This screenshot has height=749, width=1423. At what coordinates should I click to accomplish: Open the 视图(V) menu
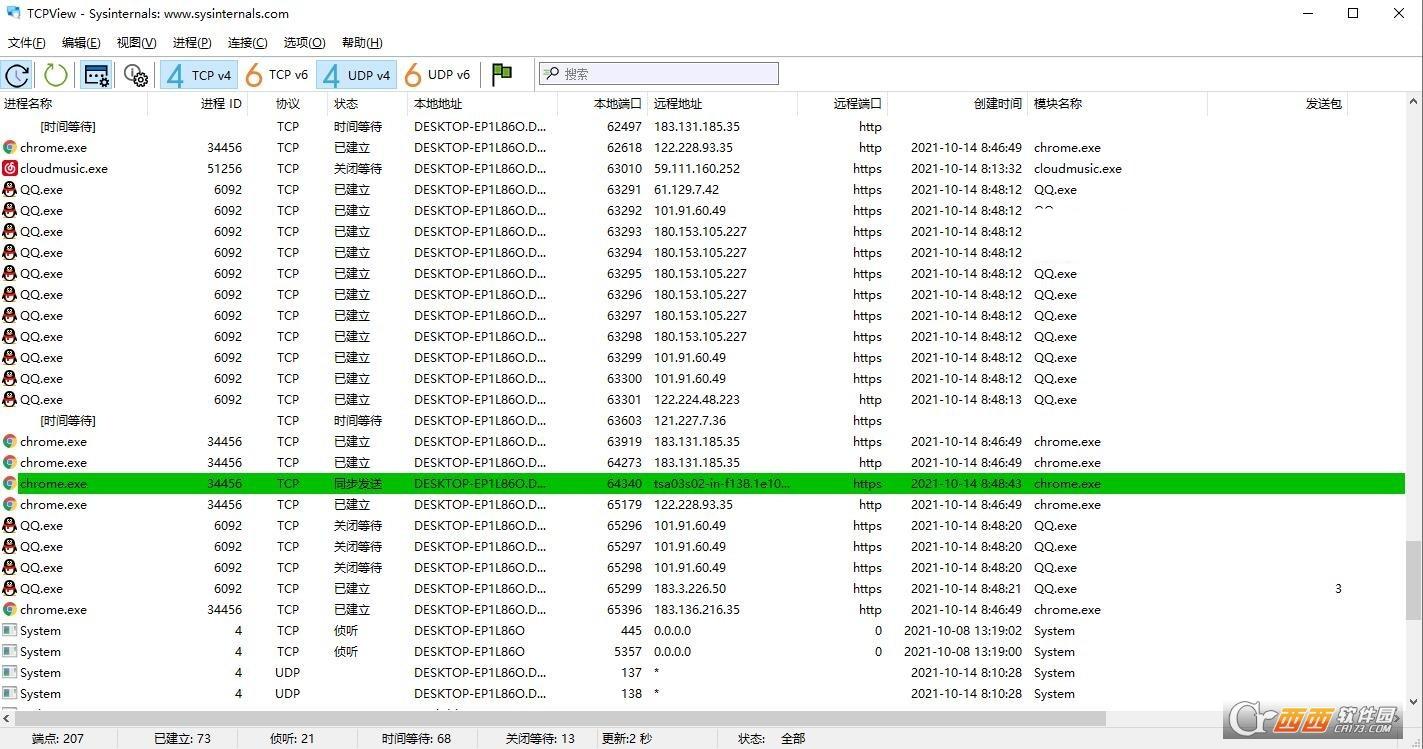click(x=136, y=42)
